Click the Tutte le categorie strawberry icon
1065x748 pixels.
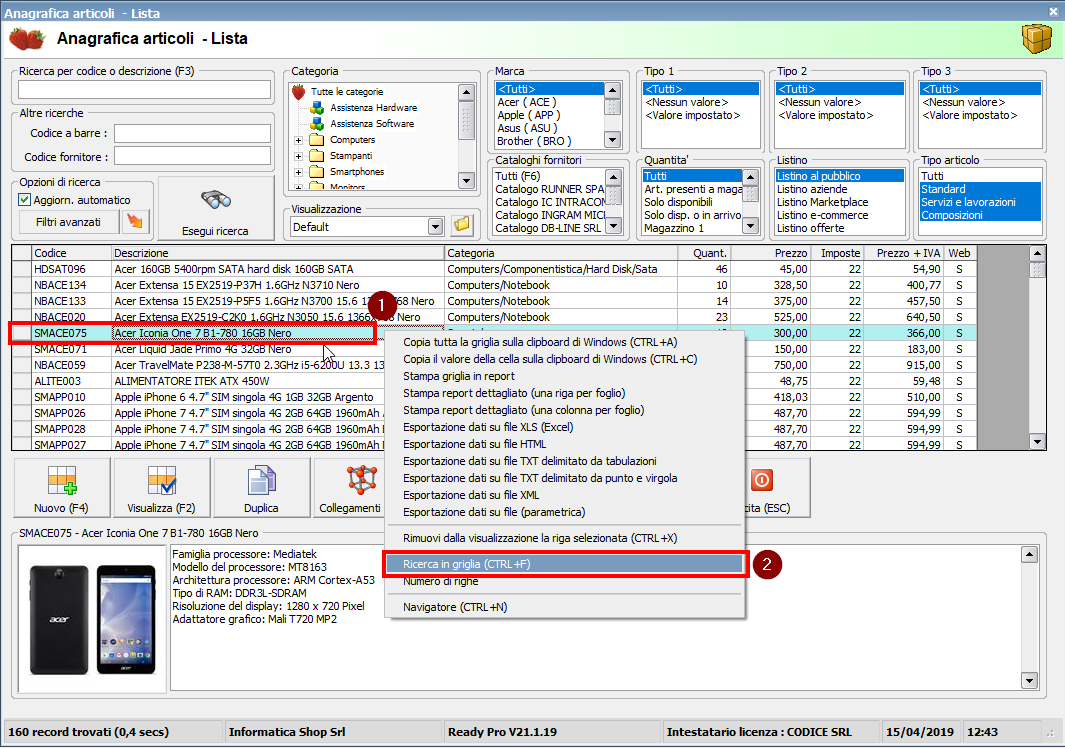(298, 92)
